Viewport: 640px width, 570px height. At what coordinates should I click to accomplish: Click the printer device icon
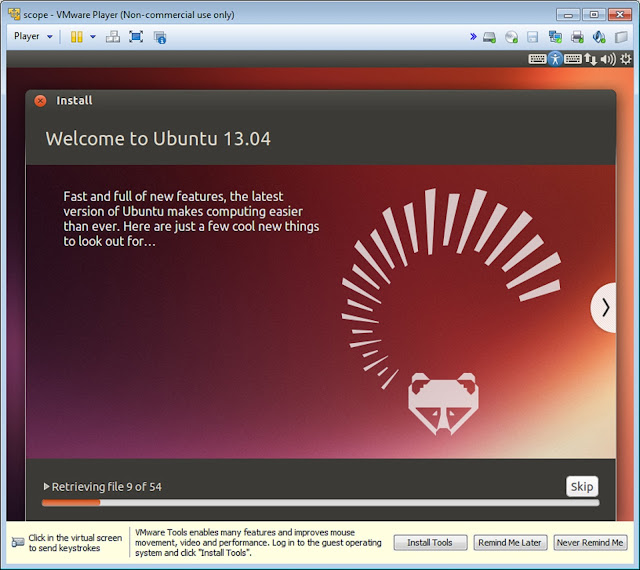577,37
